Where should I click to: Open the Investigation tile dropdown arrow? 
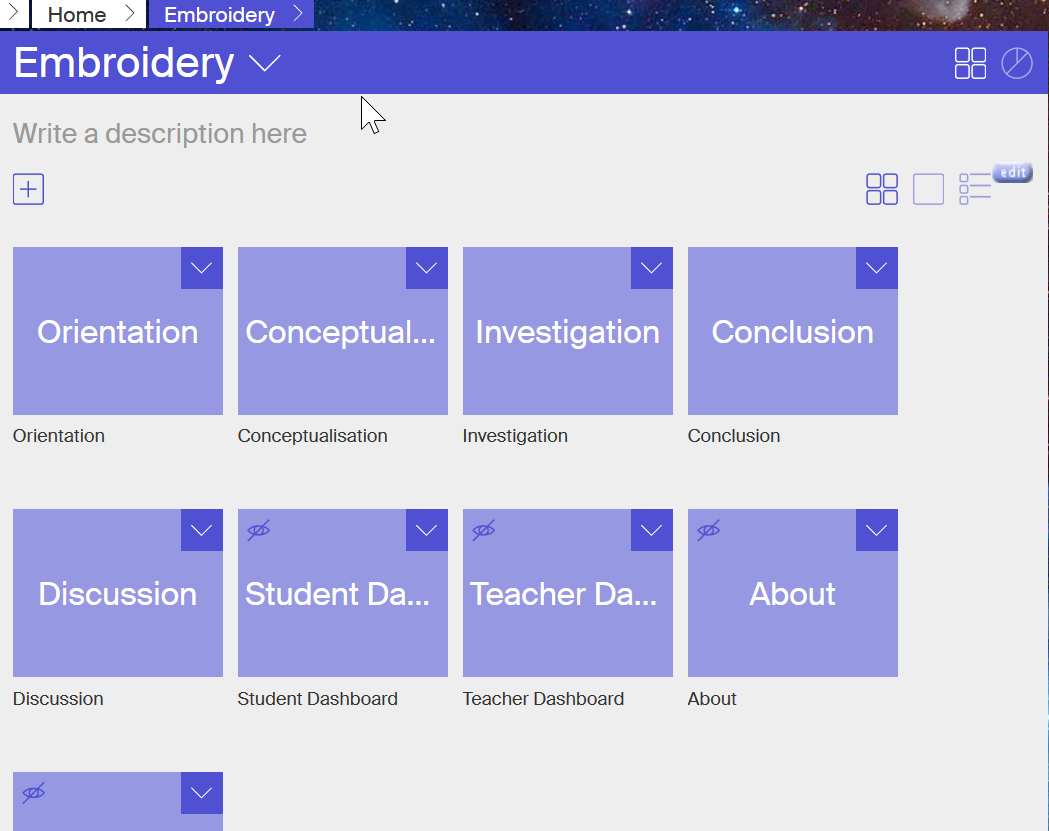click(x=652, y=268)
